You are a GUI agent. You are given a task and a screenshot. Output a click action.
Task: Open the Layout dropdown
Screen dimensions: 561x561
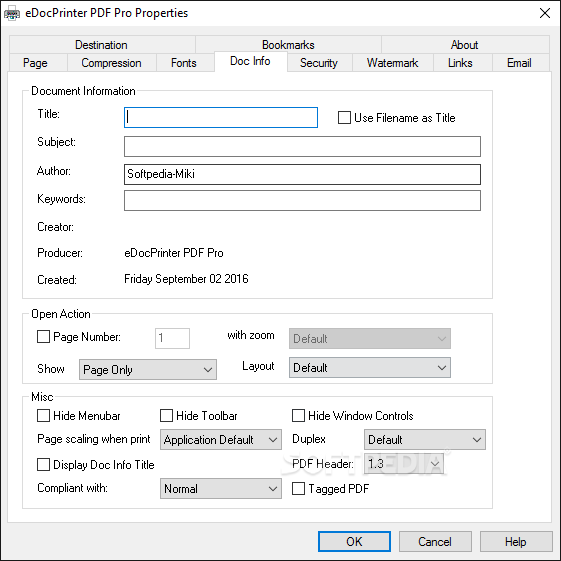370,367
